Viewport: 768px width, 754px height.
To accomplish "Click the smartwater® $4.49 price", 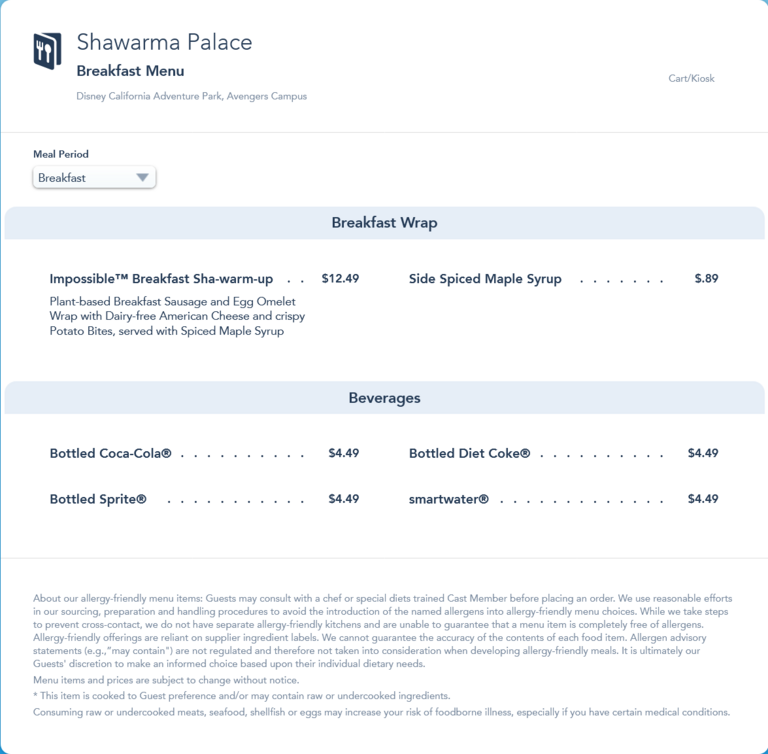I will tap(702, 499).
